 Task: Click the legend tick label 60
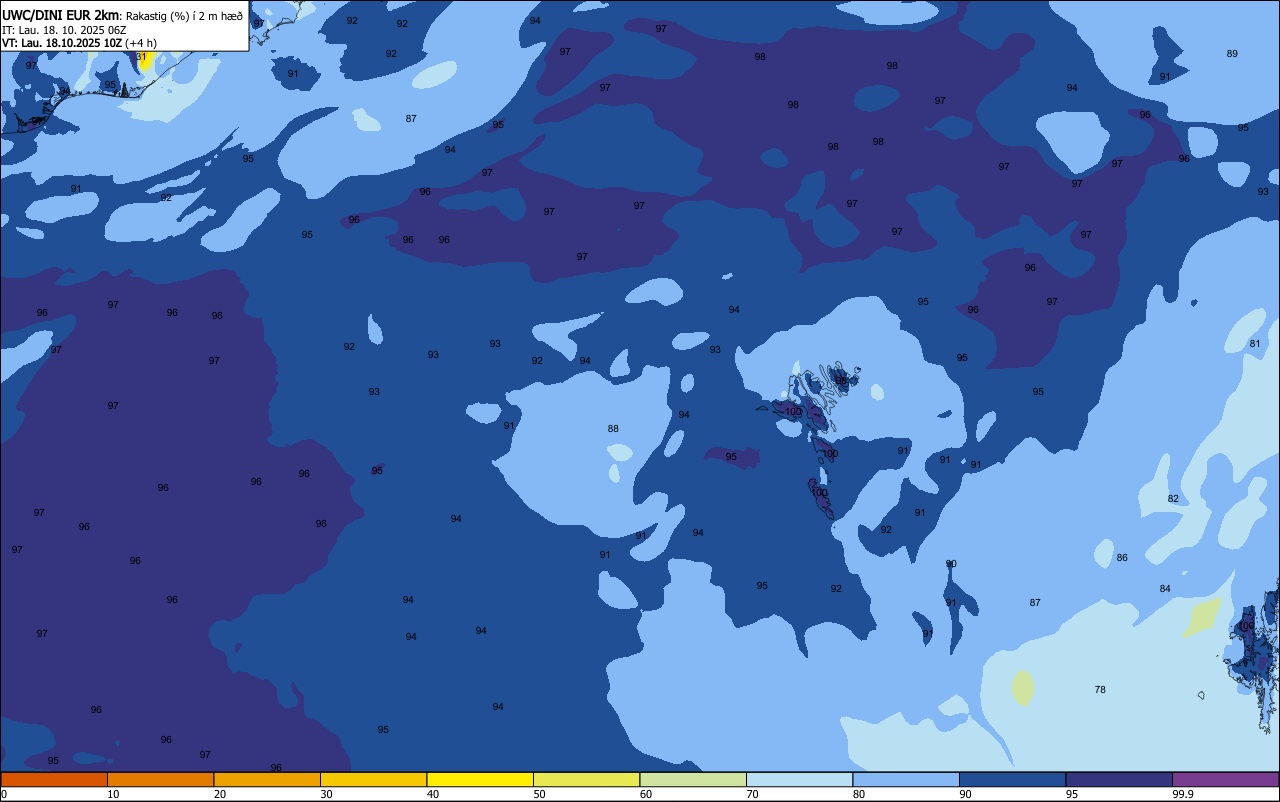(x=646, y=794)
